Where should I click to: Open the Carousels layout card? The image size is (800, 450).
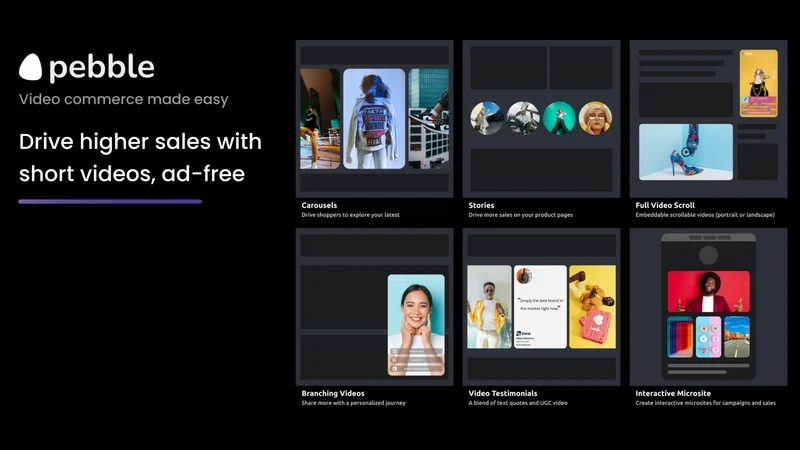click(x=374, y=119)
